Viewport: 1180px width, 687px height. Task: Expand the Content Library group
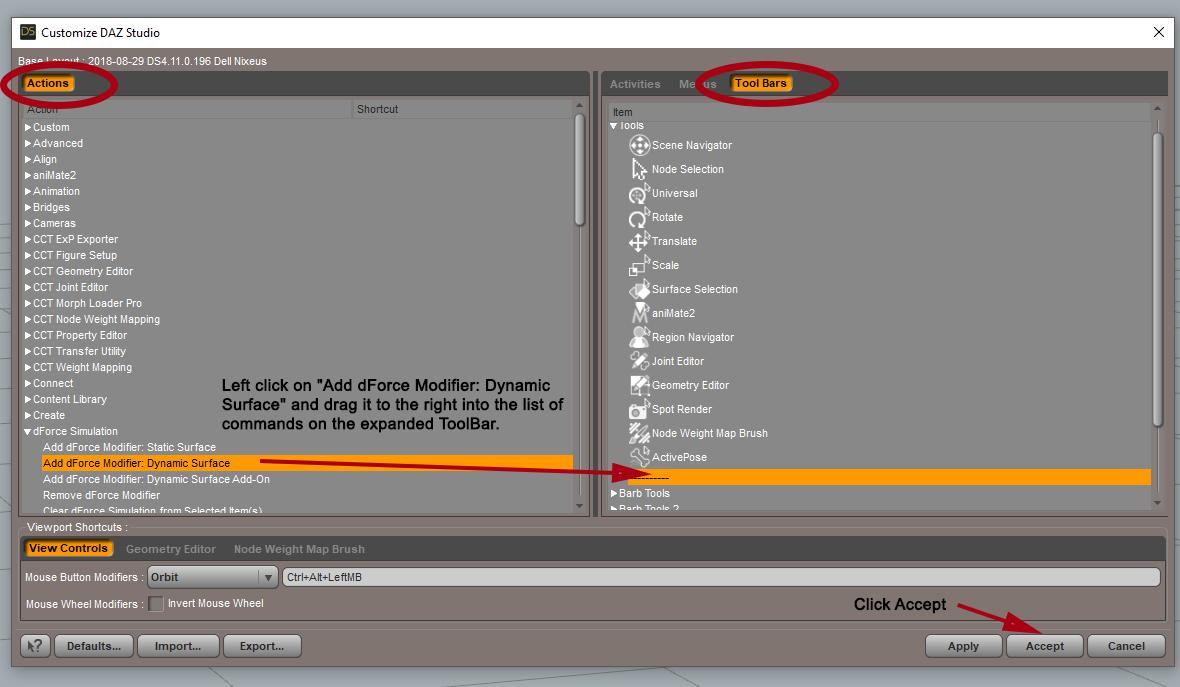pyautogui.click(x=28, y=399)
